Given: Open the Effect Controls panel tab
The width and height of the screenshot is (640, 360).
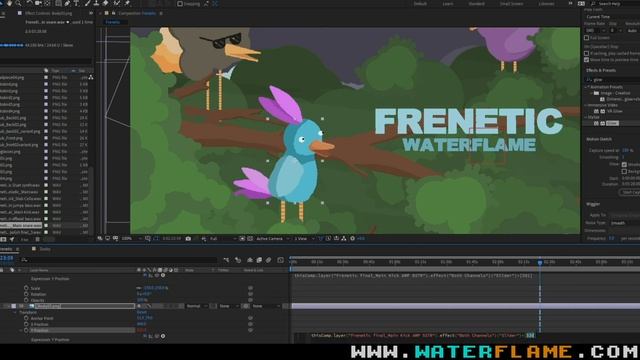Looking at the screenshot, I should (x=48, y=13).
